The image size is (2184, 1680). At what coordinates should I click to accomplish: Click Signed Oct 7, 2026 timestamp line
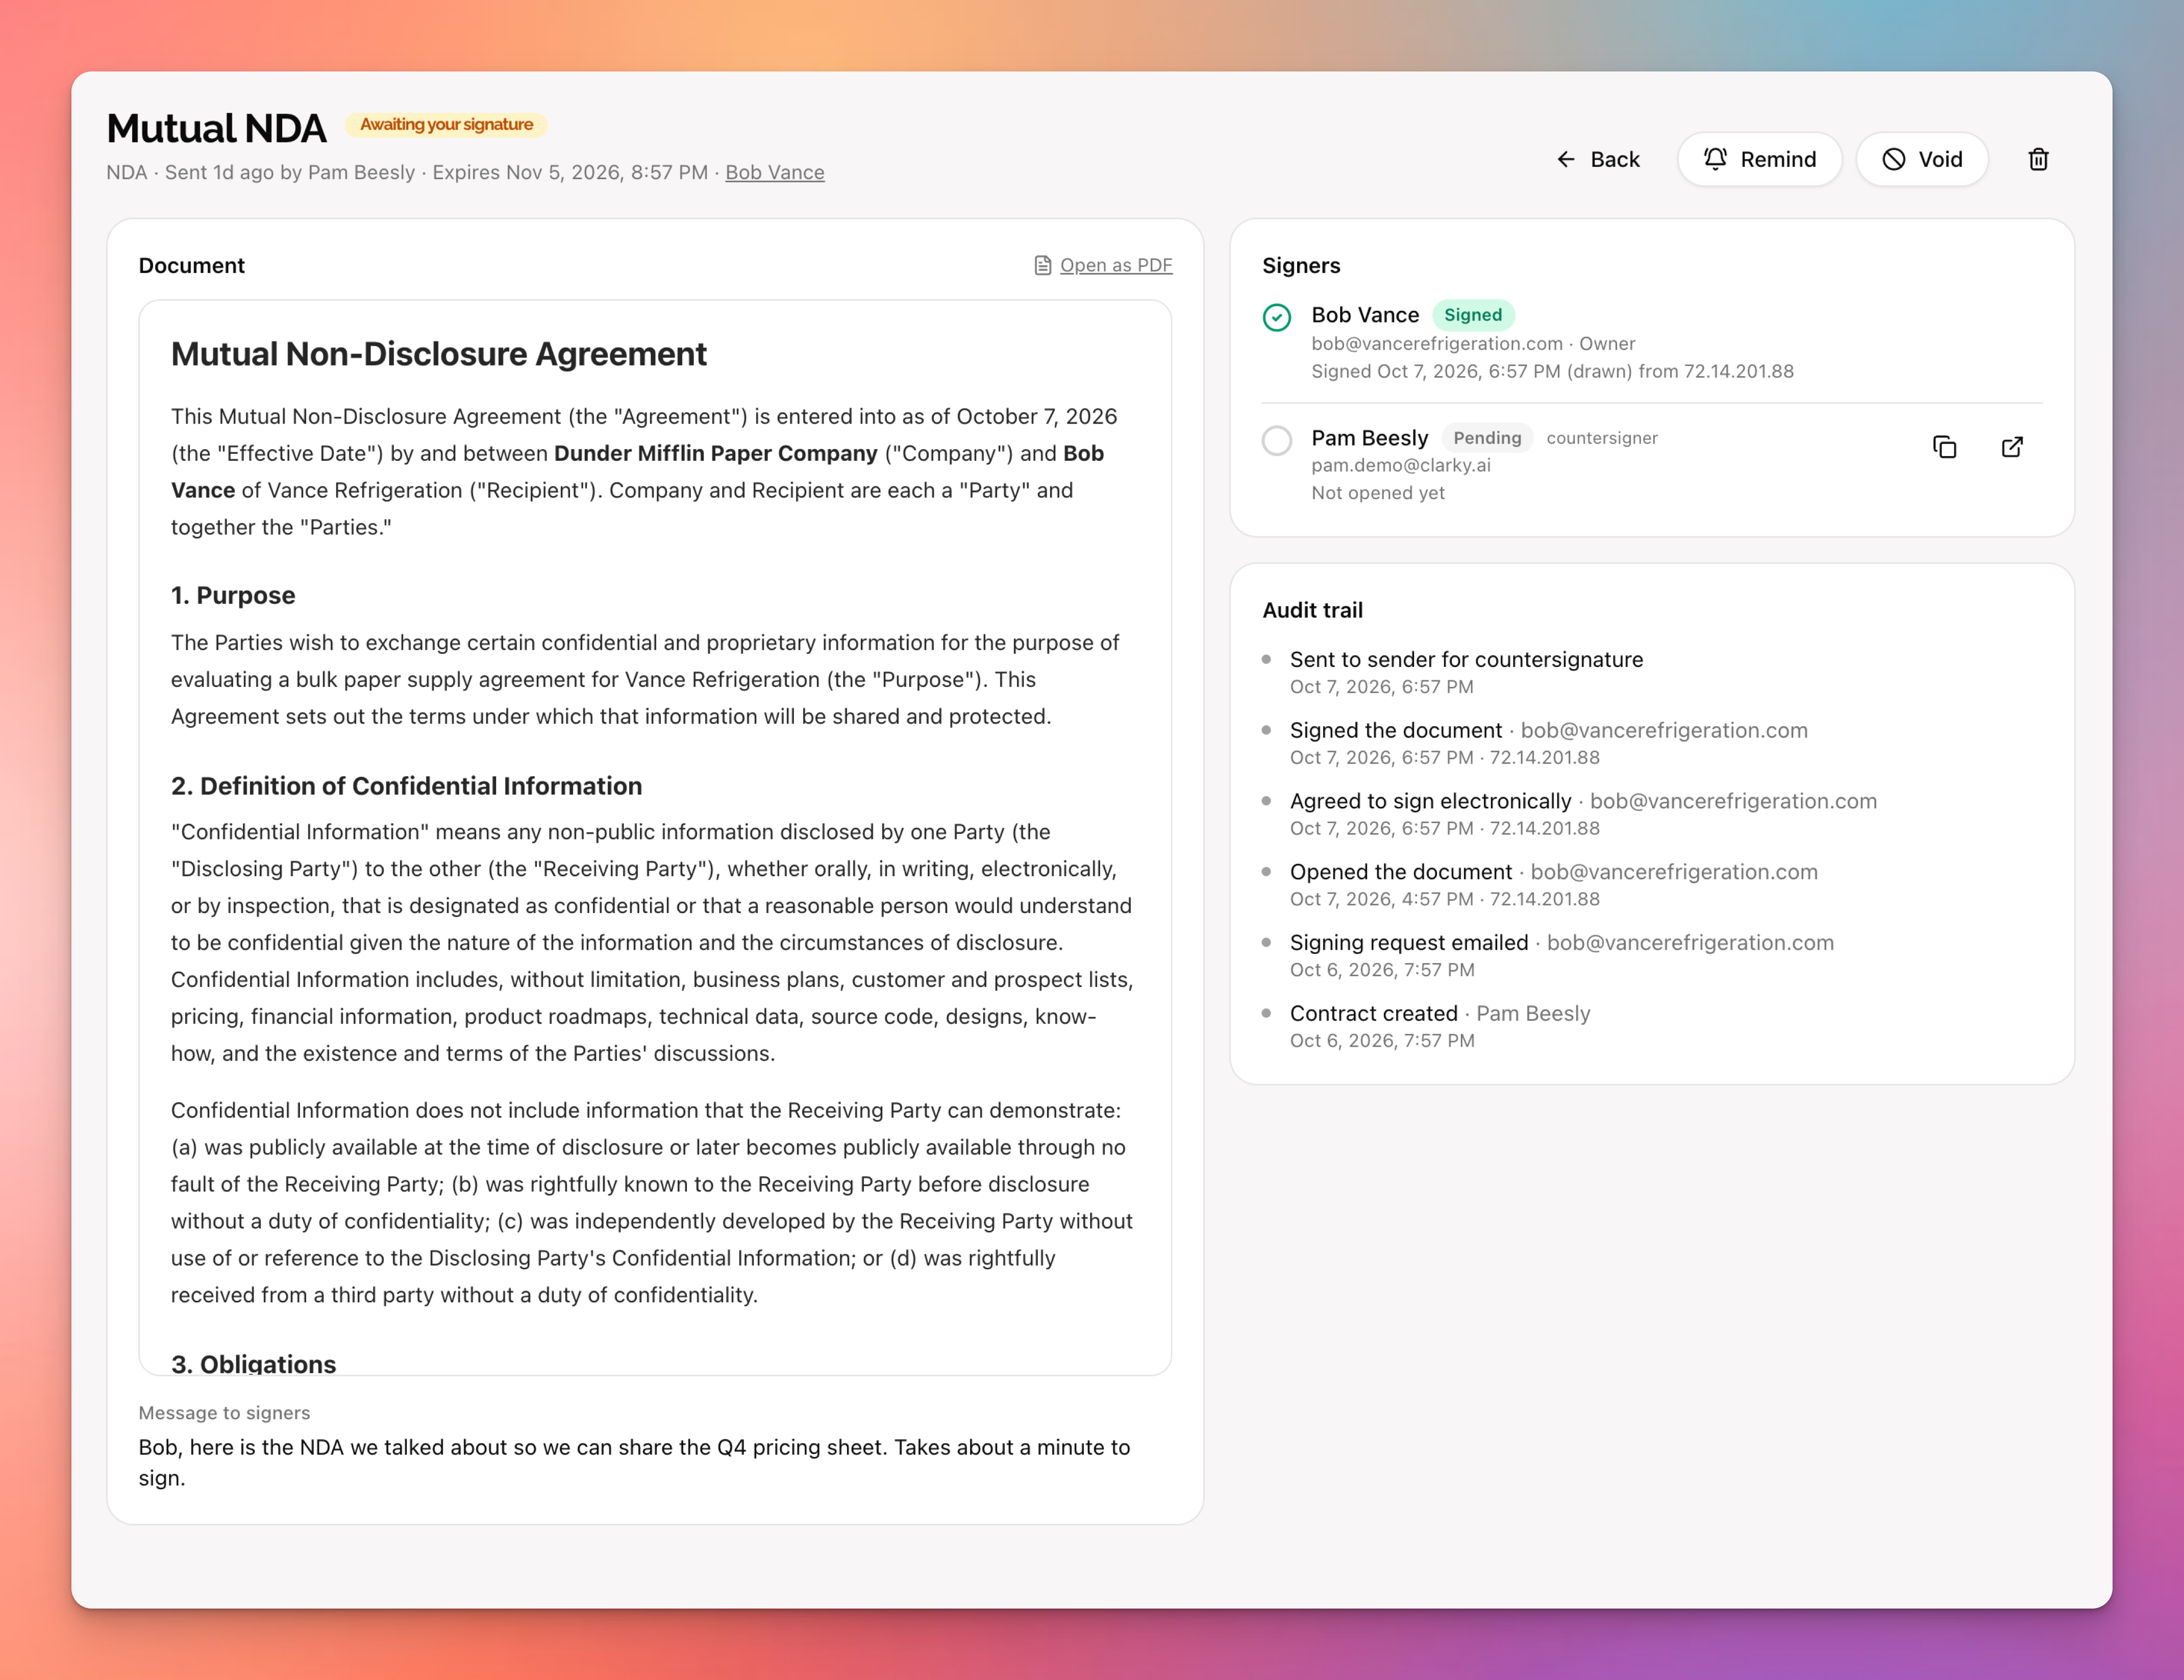pyautogui.click(x=1552, y=371)
